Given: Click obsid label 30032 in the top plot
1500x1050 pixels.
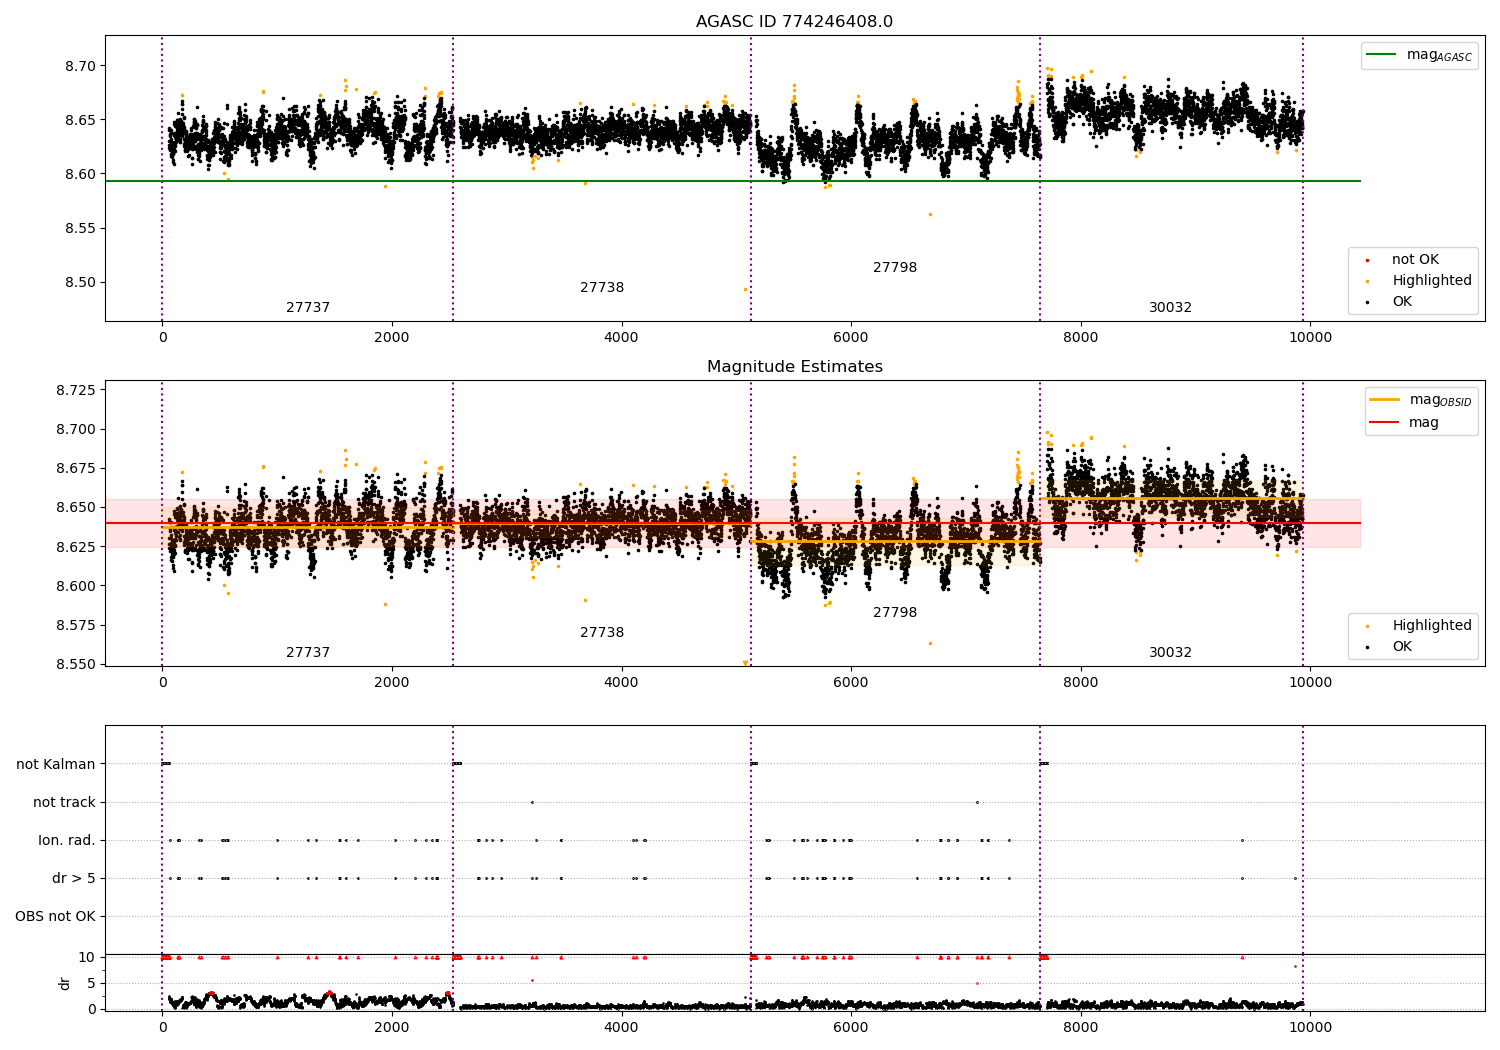Looking at the screenshot, I should coord(1170,308).
